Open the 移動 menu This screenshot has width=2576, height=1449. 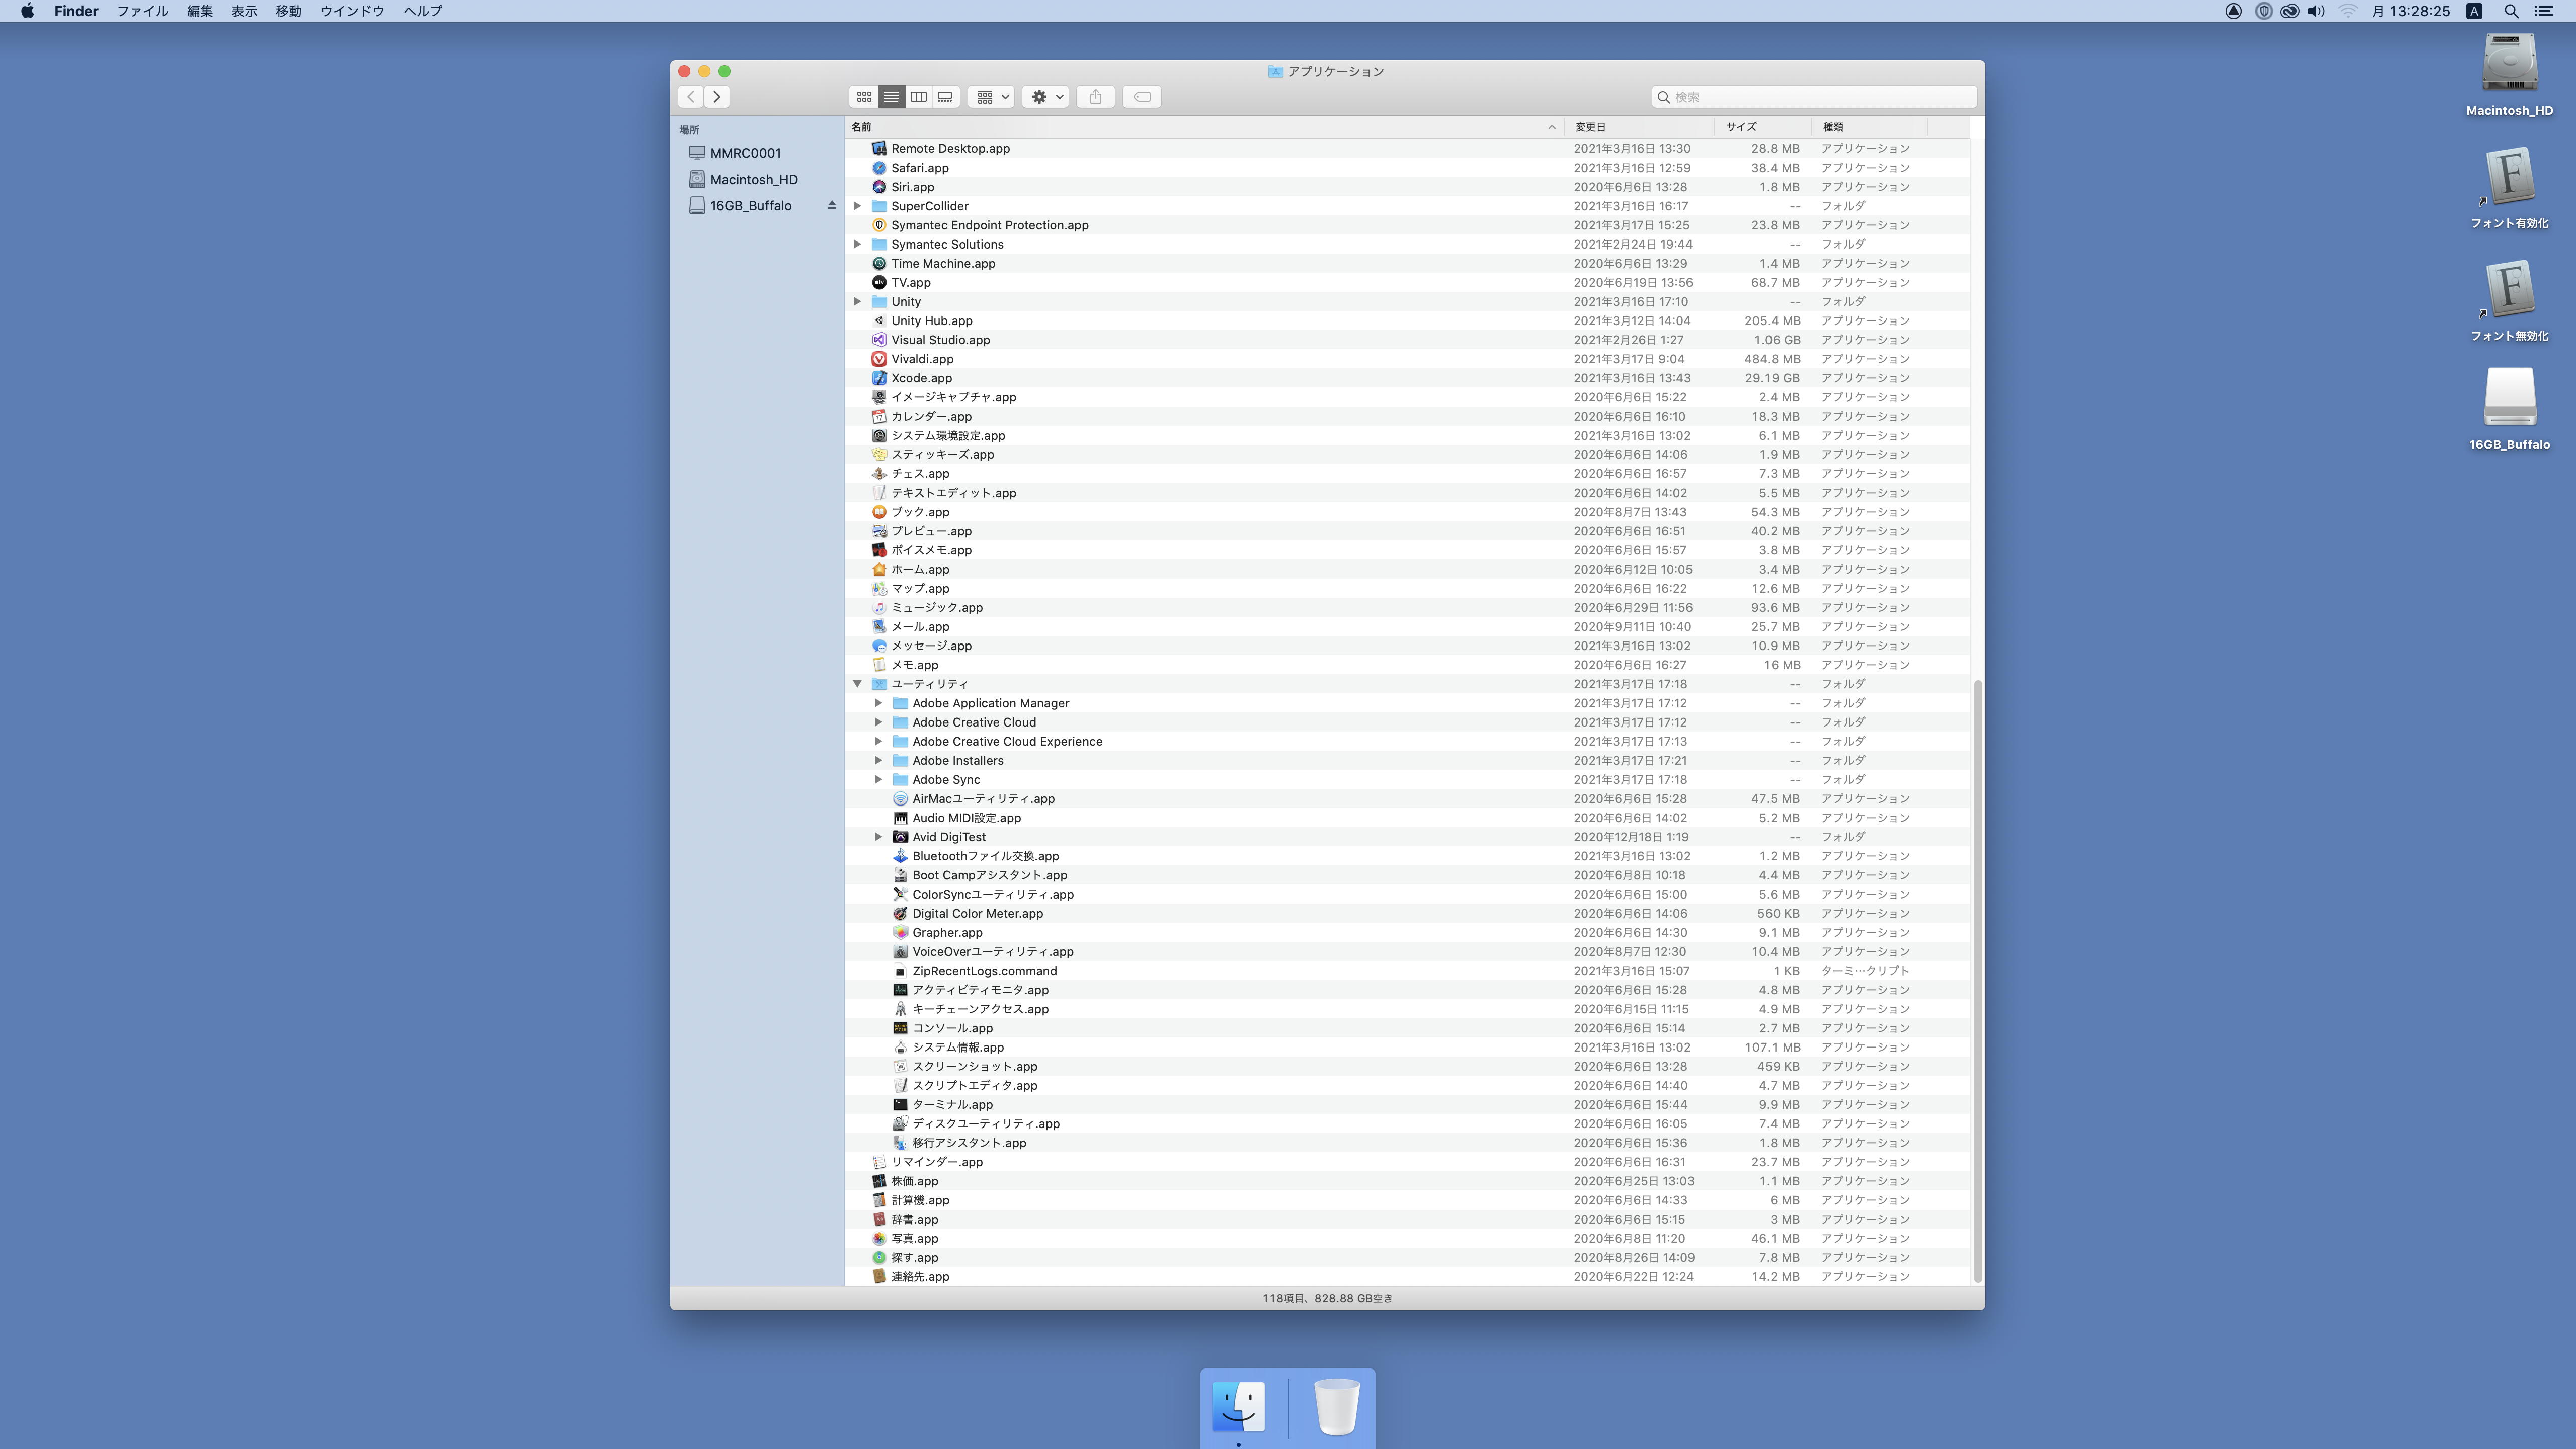click(288, 11)
